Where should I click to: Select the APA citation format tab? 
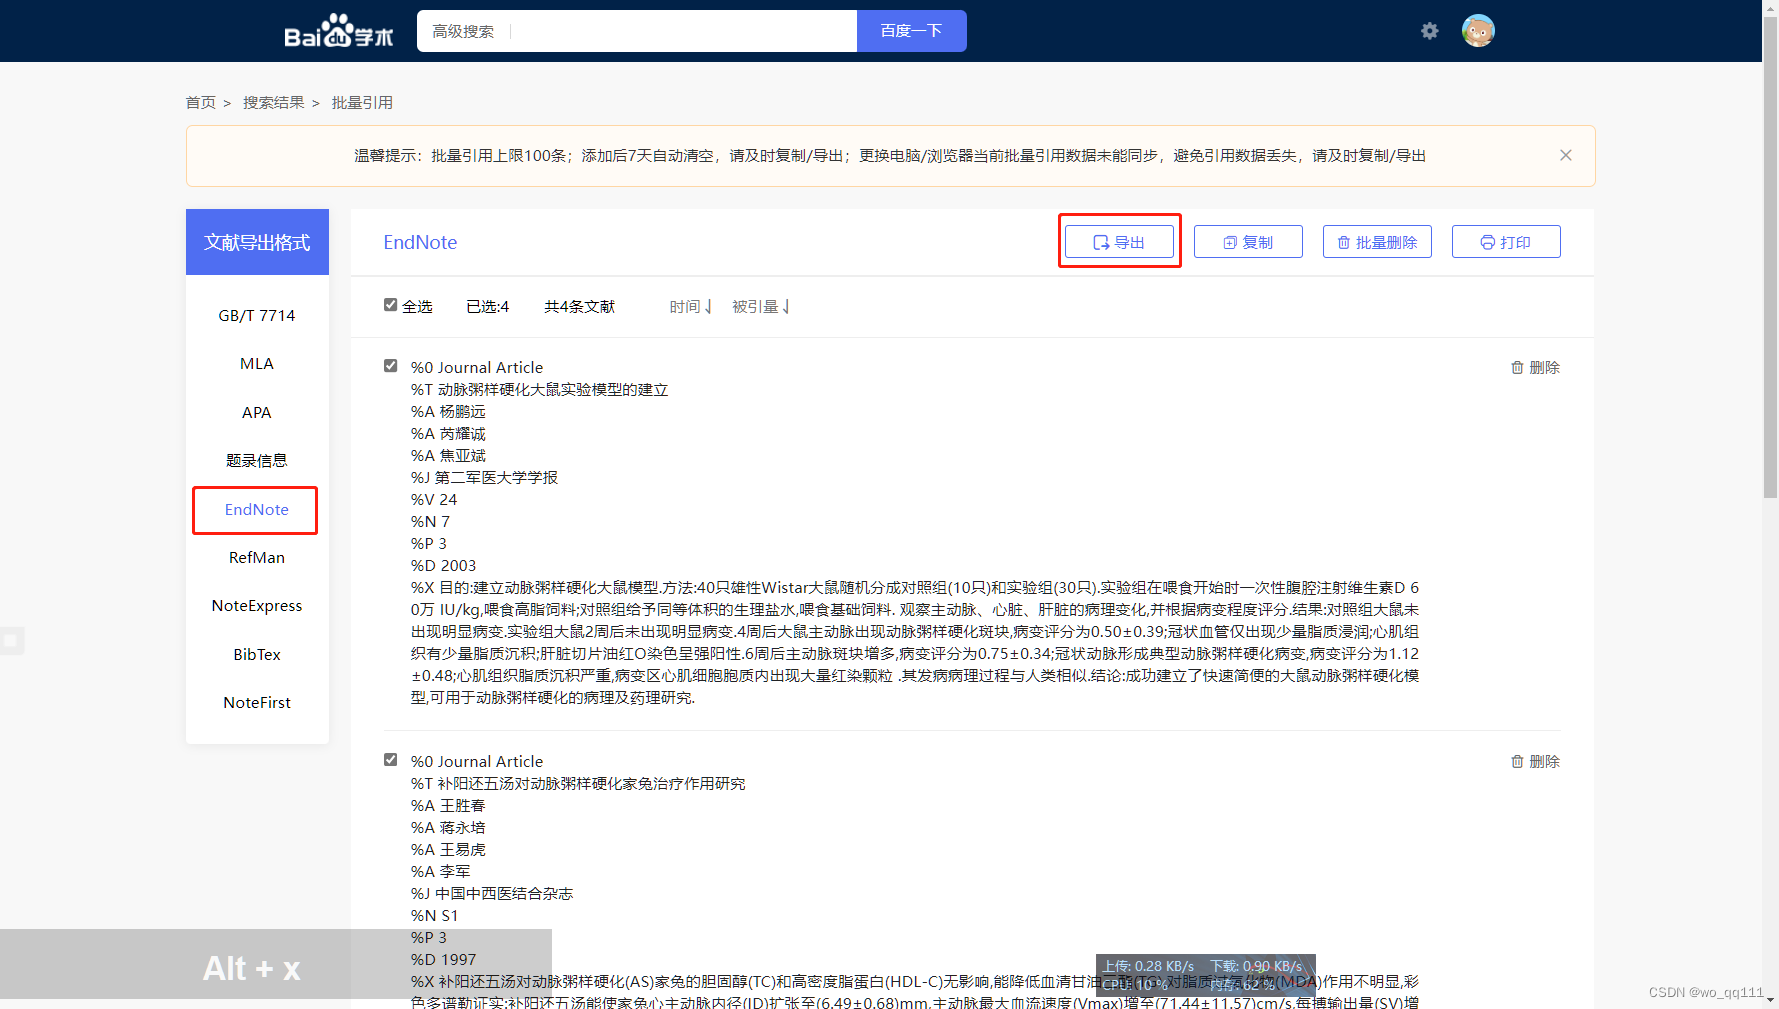(x=256, y=412)
